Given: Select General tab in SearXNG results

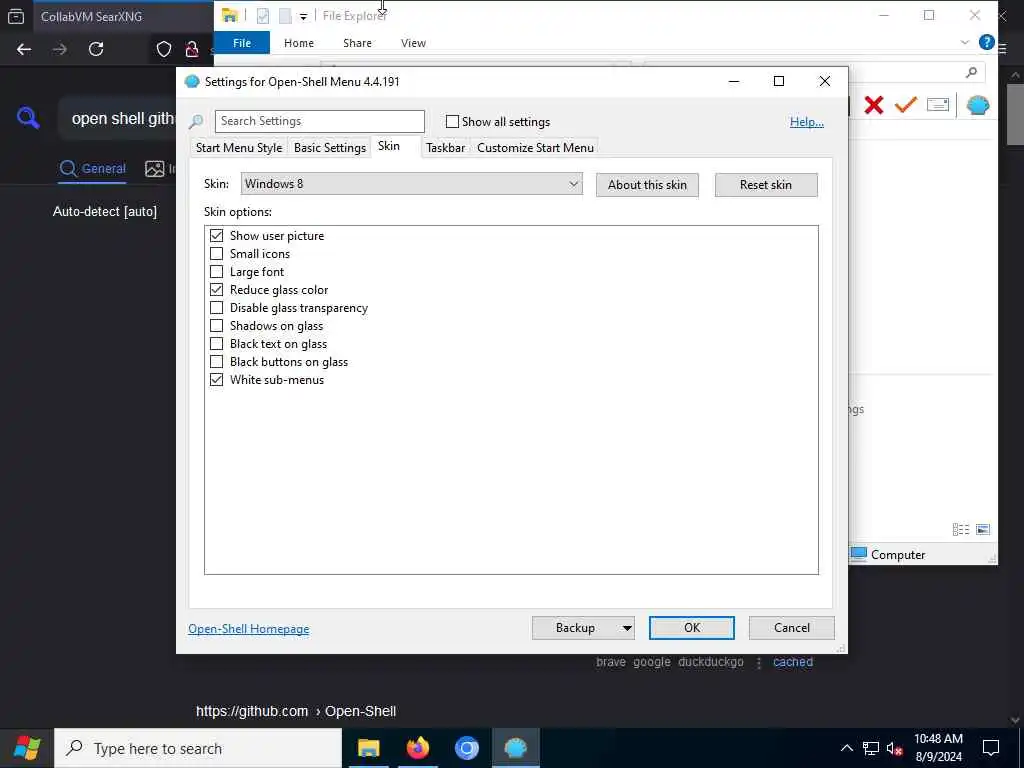Looking at the screenshot, I should click(93, 168).
